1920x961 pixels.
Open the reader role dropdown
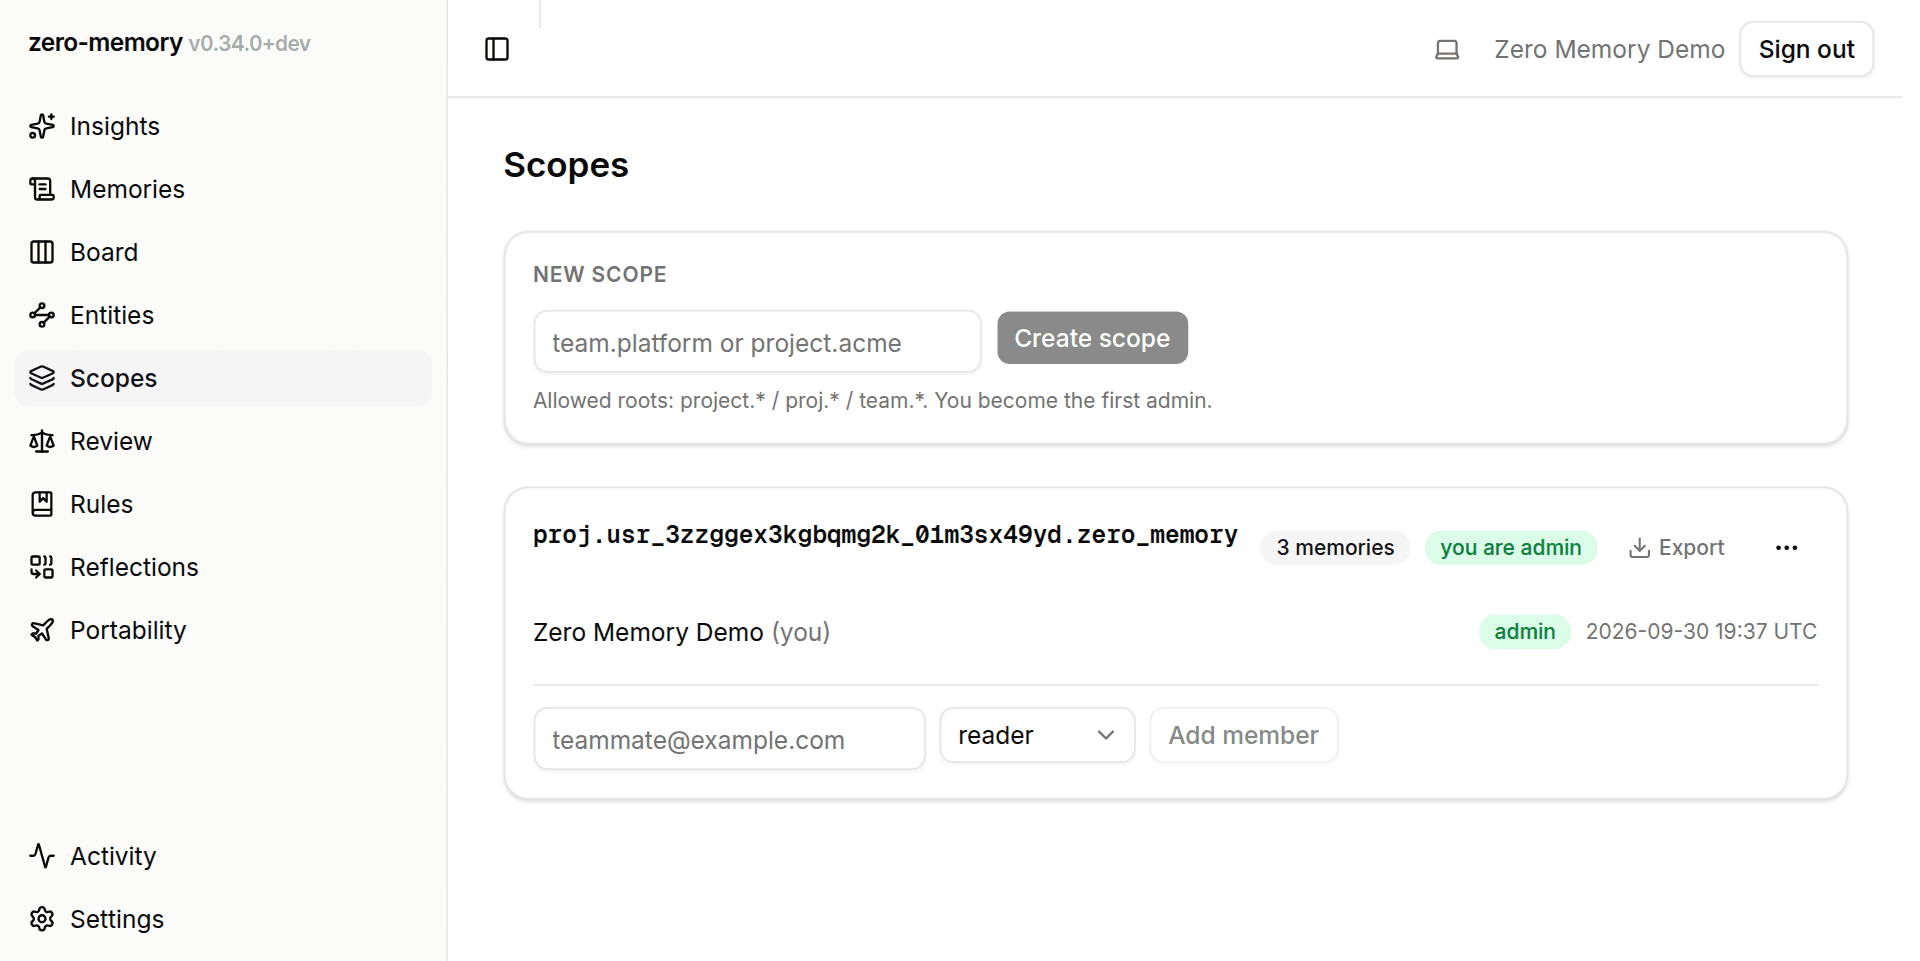1037,735
